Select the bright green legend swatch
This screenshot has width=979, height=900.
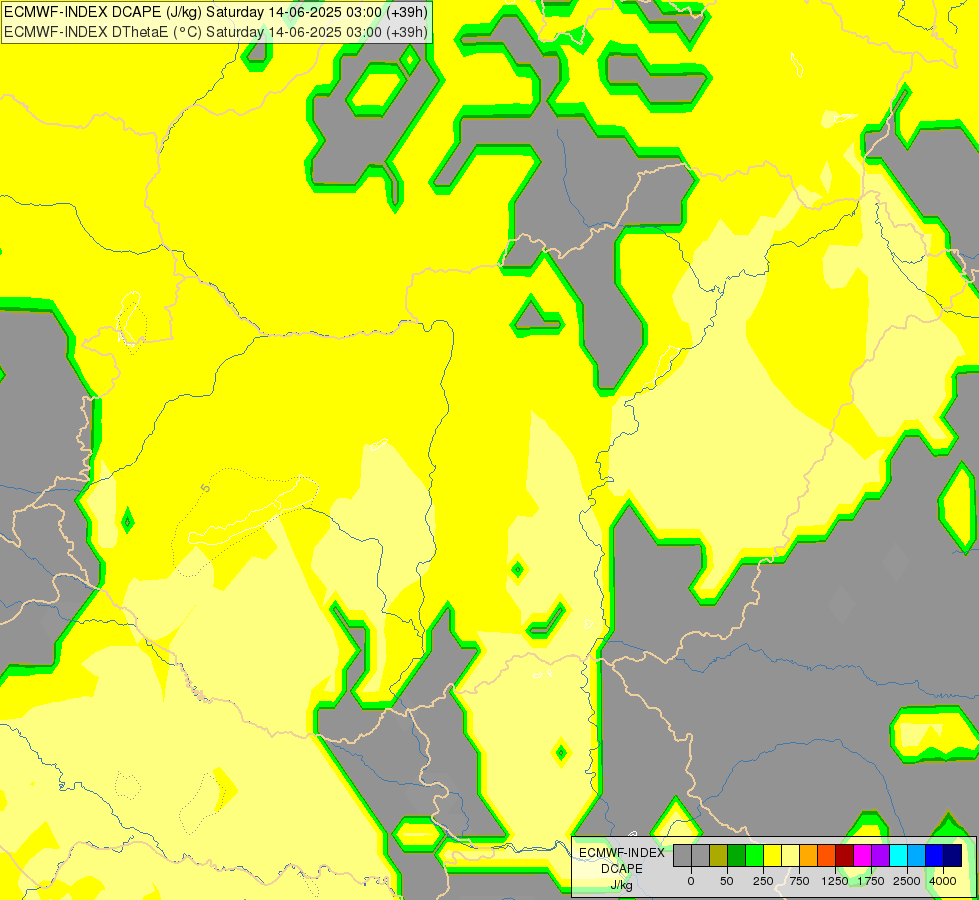pos(755,855)
